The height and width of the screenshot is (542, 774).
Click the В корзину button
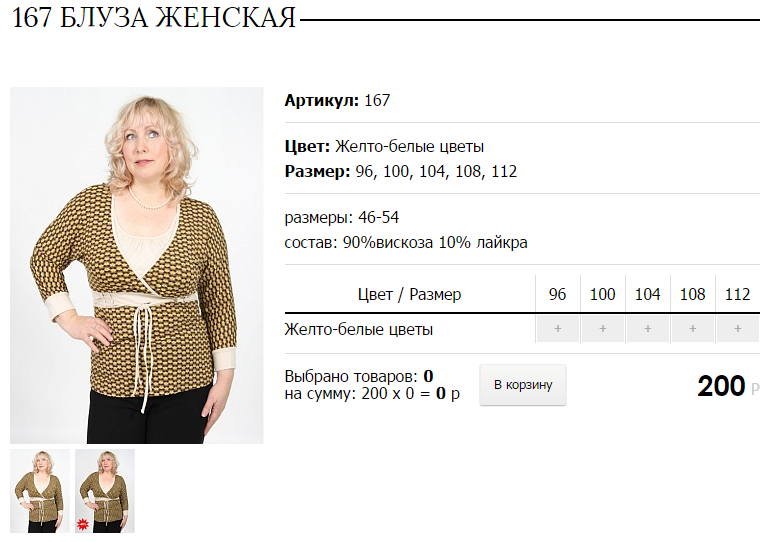click(523, 385)
